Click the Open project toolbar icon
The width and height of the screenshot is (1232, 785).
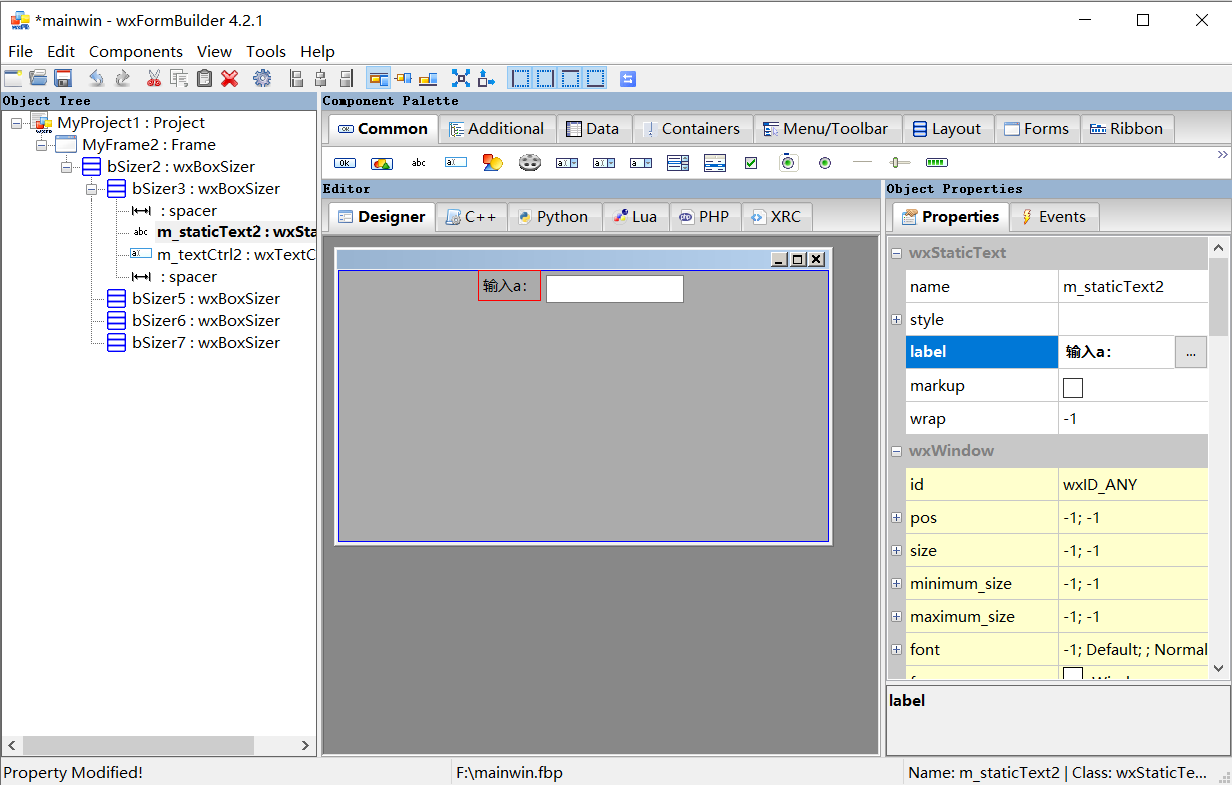tap(37, 78)
